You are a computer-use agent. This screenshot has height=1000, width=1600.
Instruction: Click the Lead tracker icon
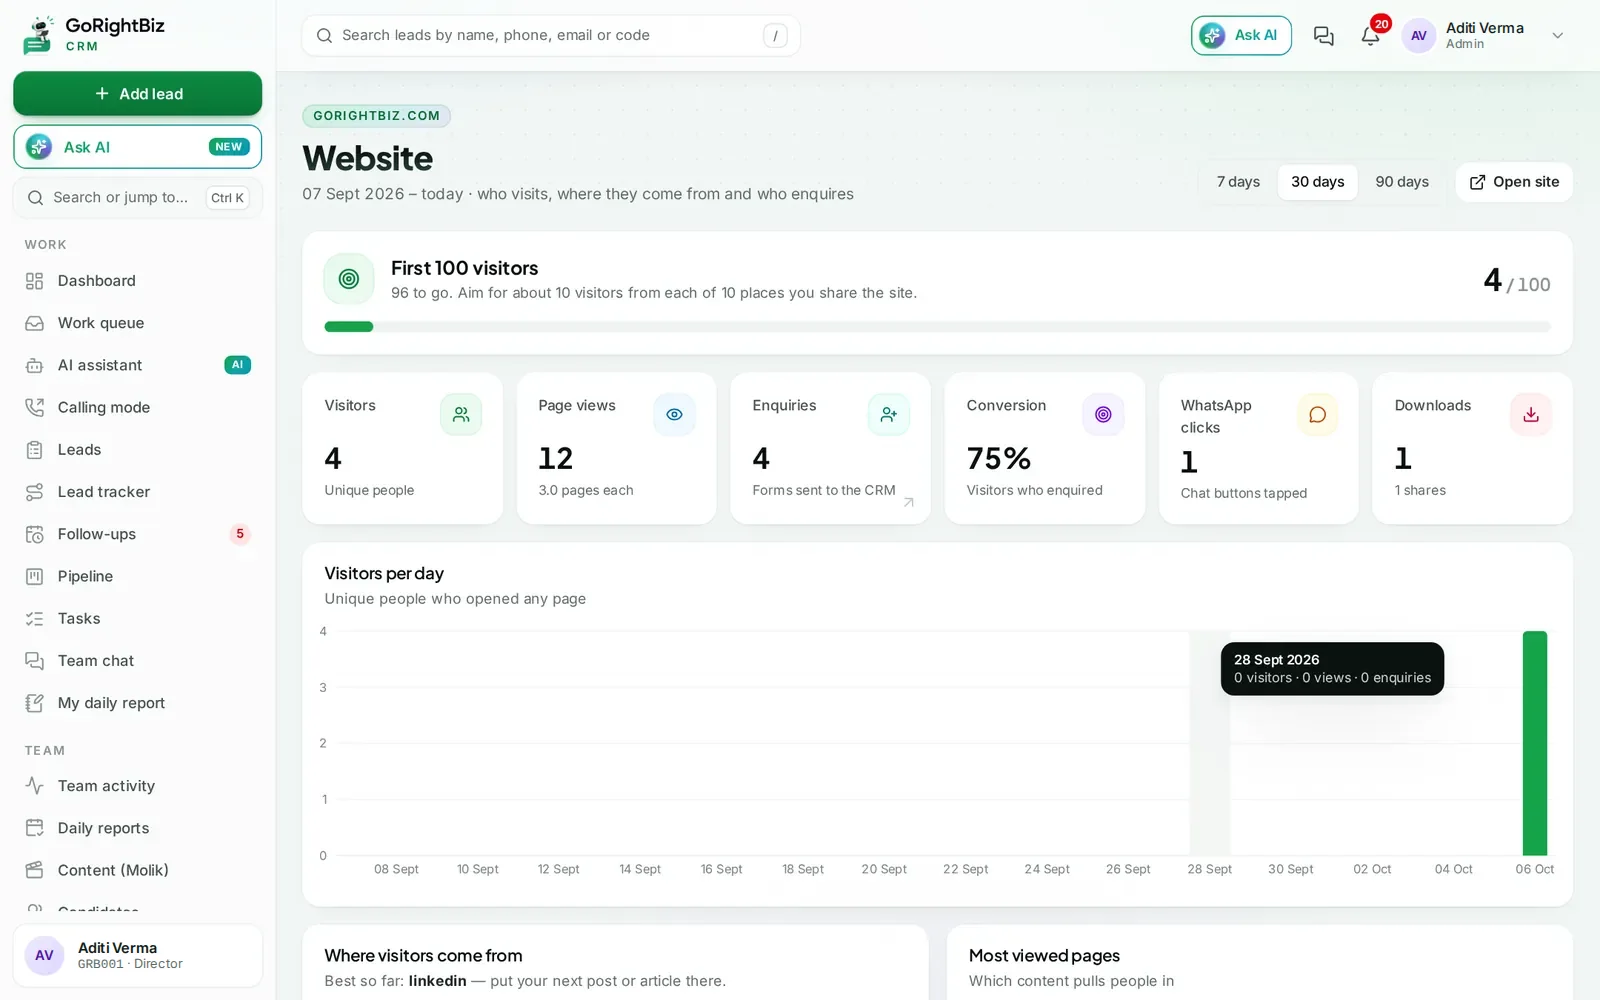34,492
